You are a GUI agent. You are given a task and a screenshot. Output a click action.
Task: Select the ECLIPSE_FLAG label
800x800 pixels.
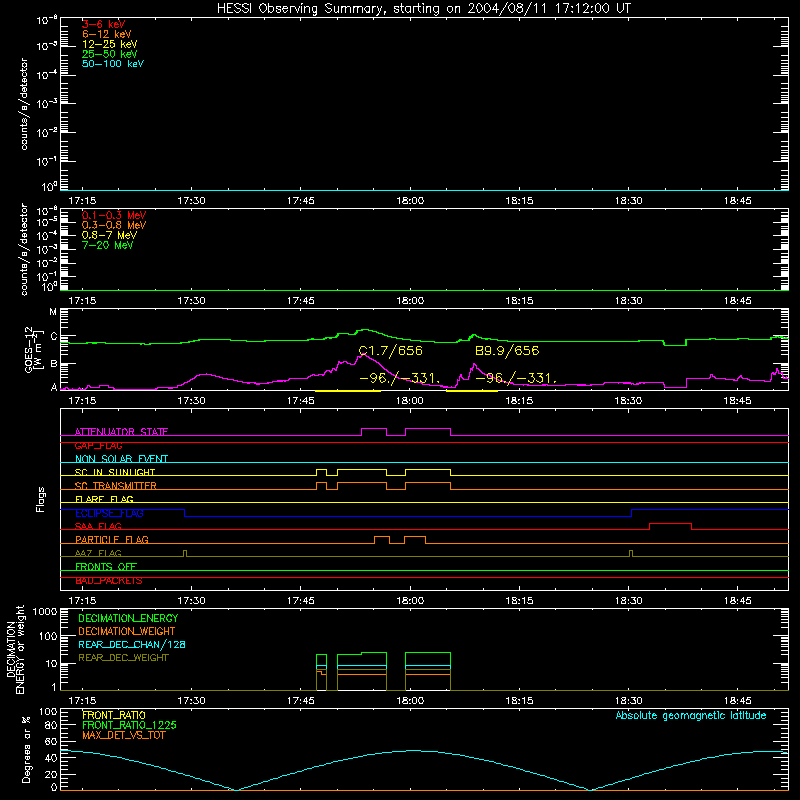[109, 513]
